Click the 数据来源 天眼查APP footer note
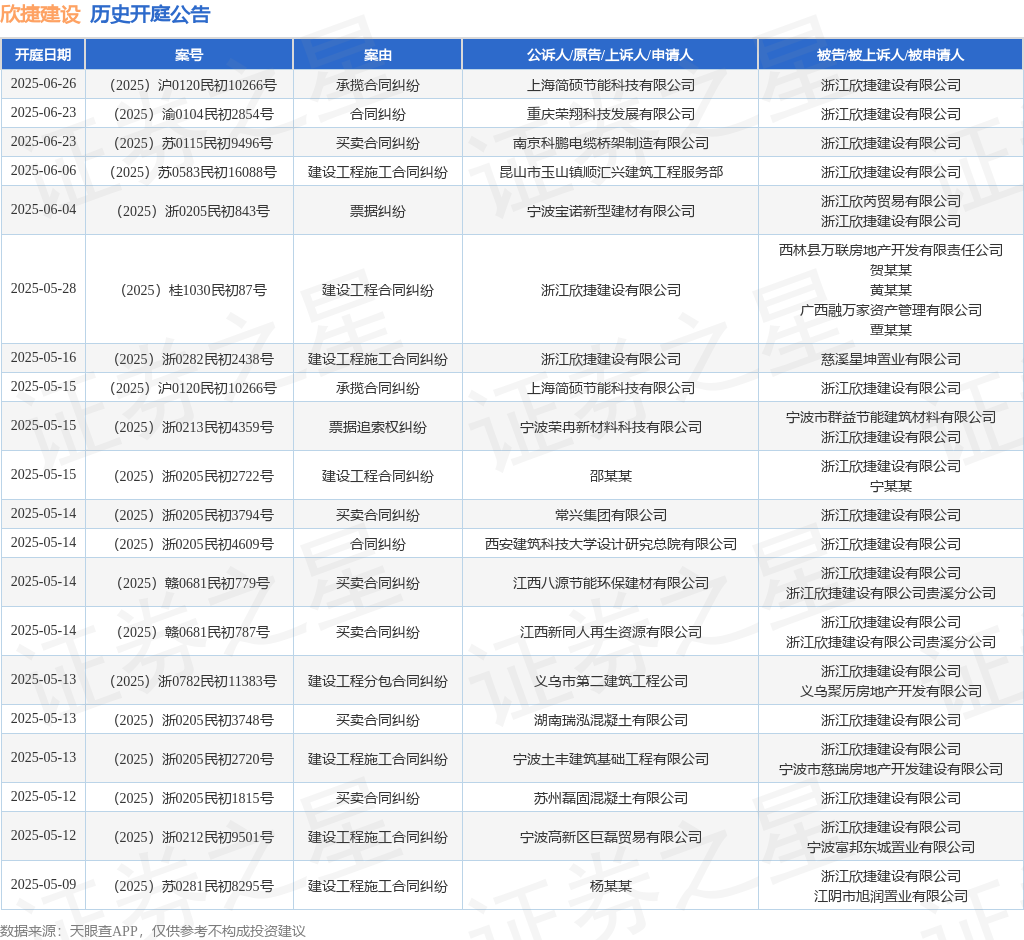Image resolution: width=1024 pixels, height=940 pixels. (153, 931)
